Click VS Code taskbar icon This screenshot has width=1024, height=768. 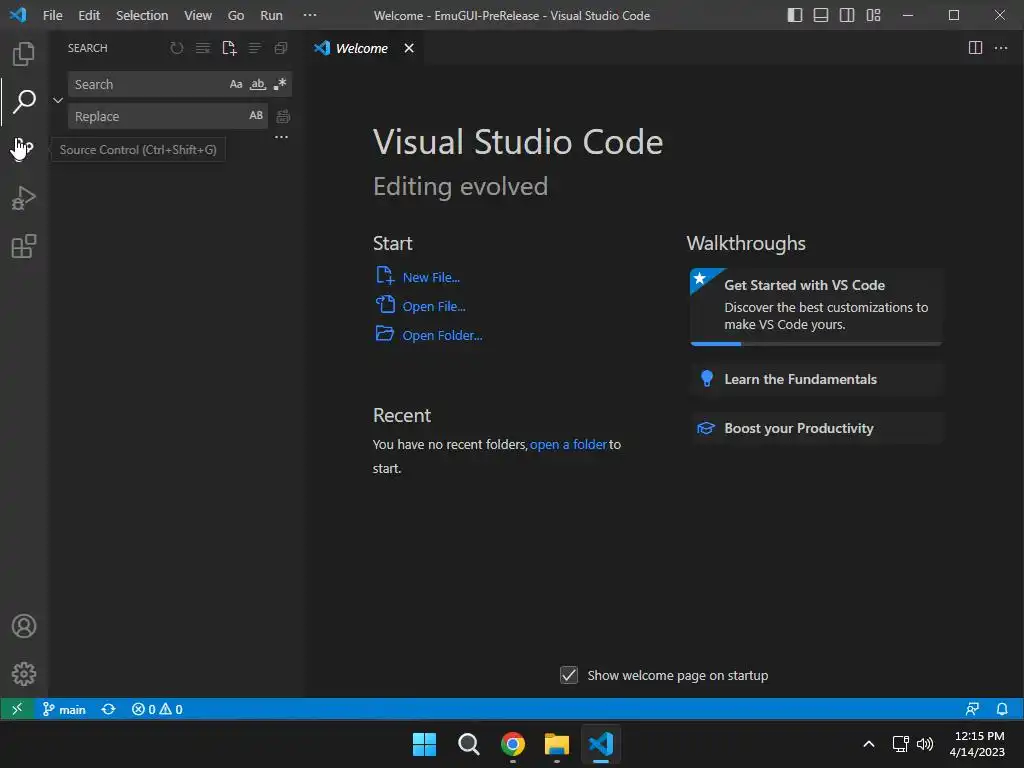tap(601, 744)
